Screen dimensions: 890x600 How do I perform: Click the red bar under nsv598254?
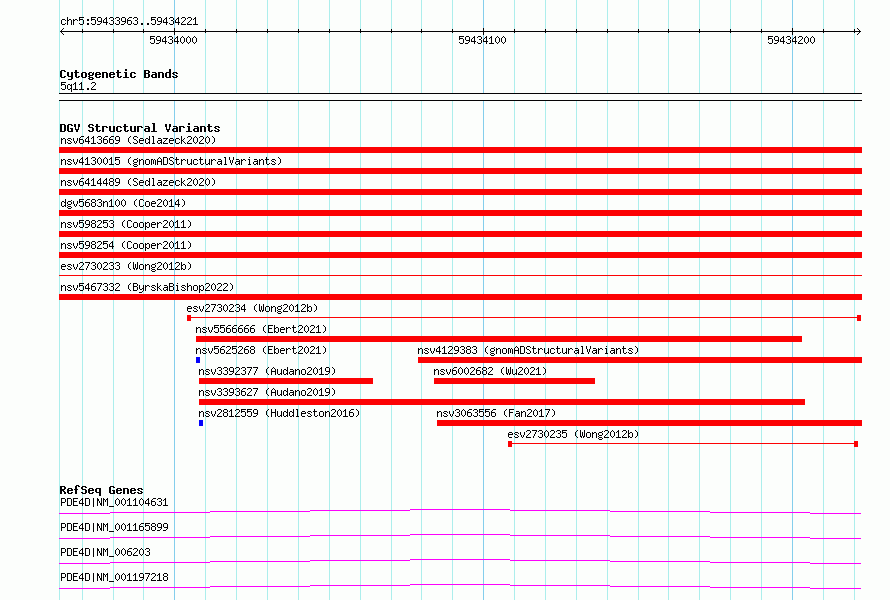tap(460, 255)
